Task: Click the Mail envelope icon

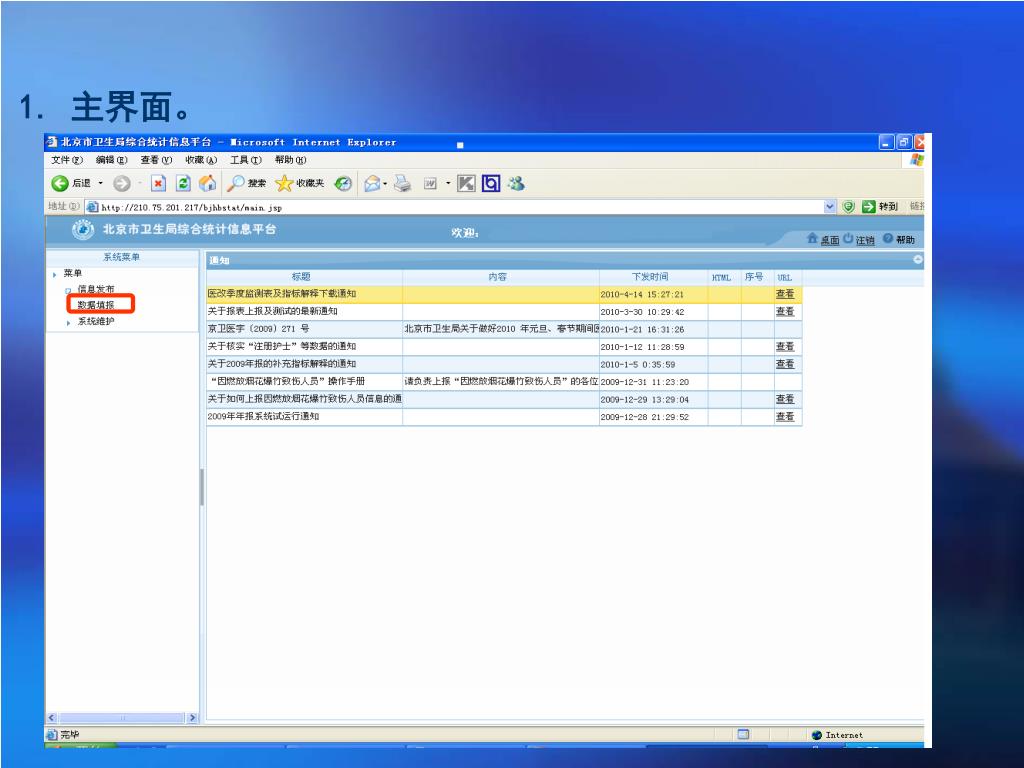Action: [372, 184]
